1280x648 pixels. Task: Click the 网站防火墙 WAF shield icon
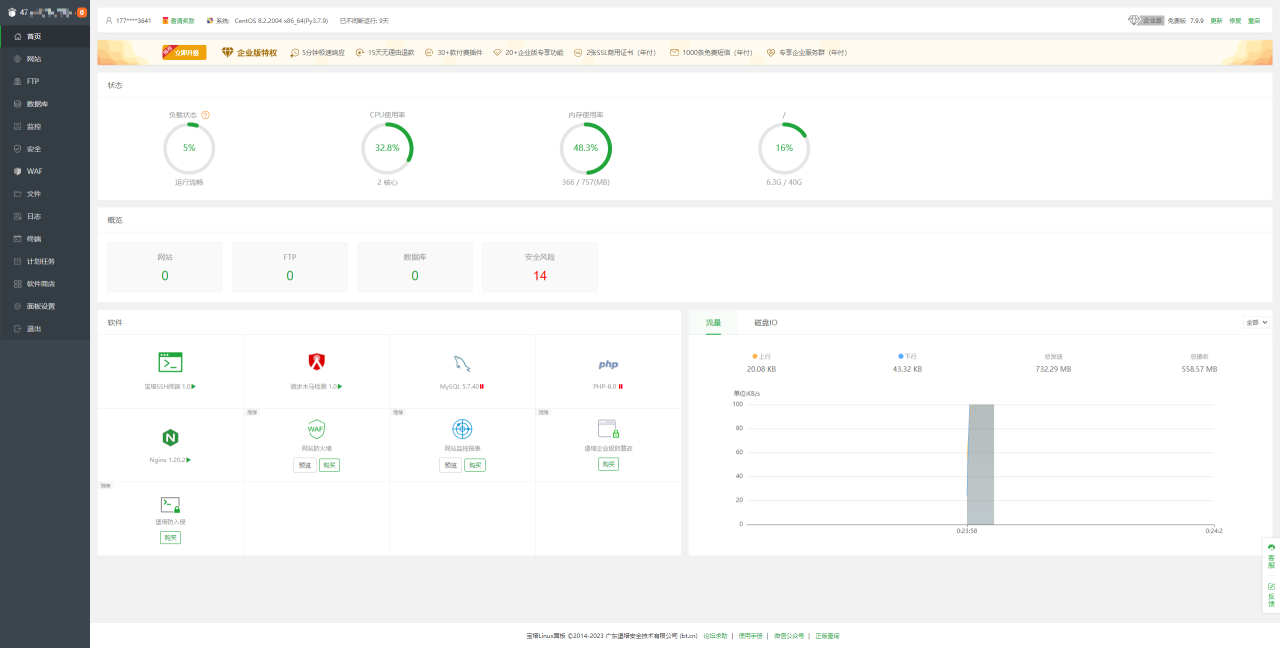coord(316,429)
